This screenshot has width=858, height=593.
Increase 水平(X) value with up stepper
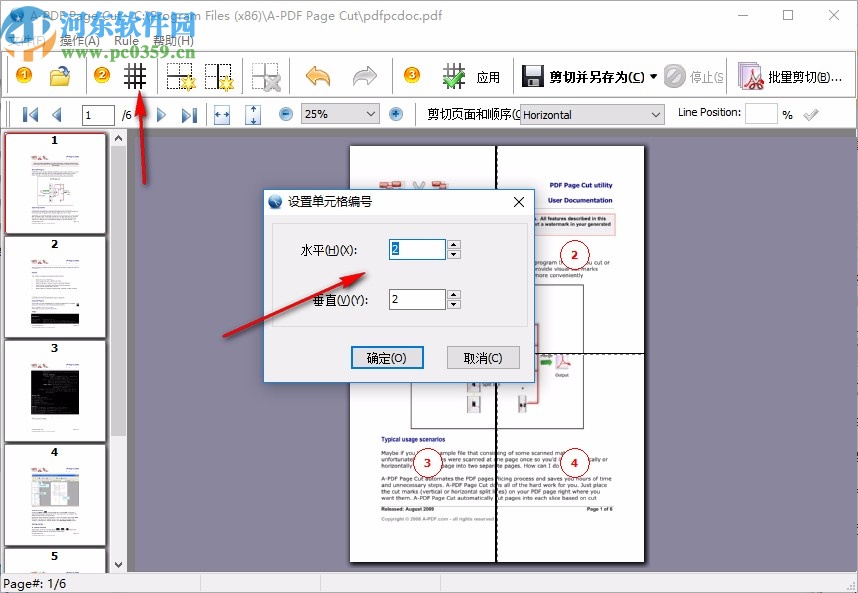pos(454,243)
